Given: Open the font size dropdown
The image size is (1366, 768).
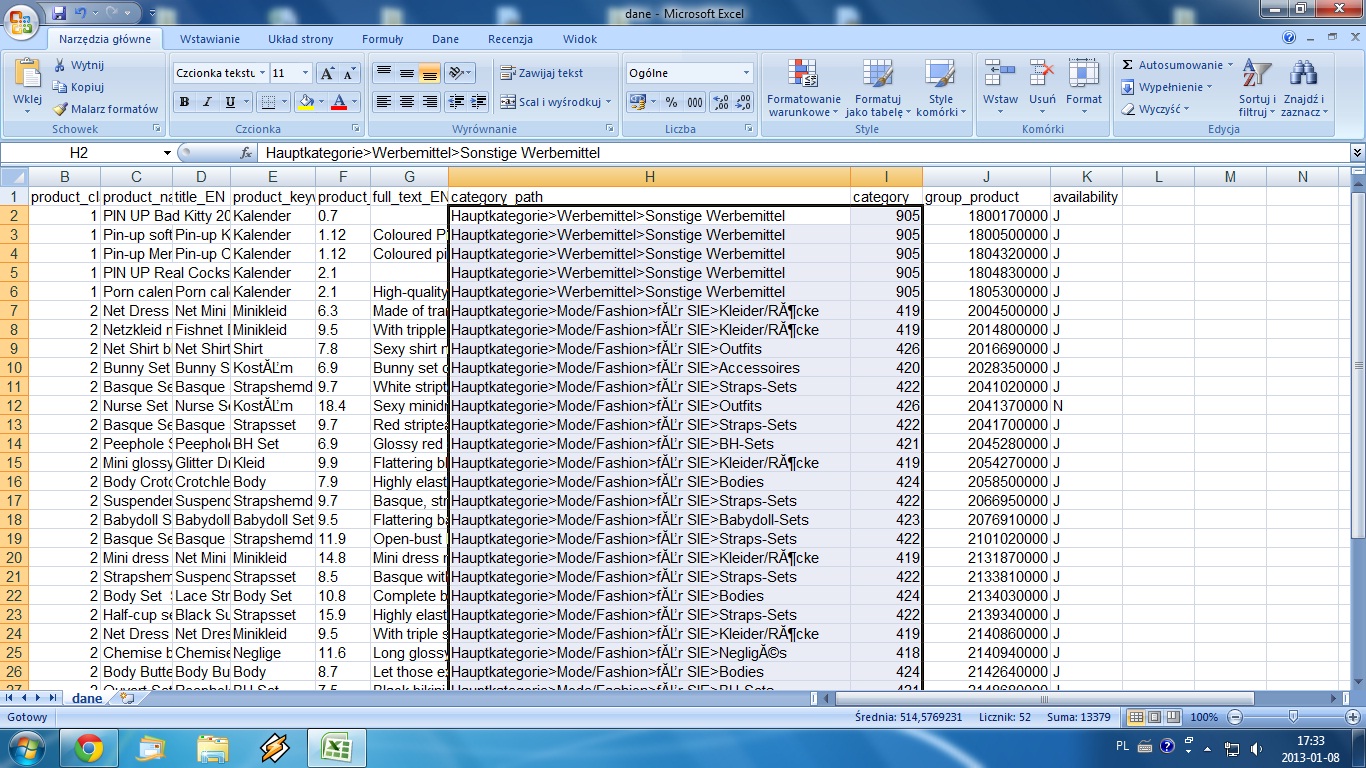Looking at the screenshot, I should pos(305,73).
